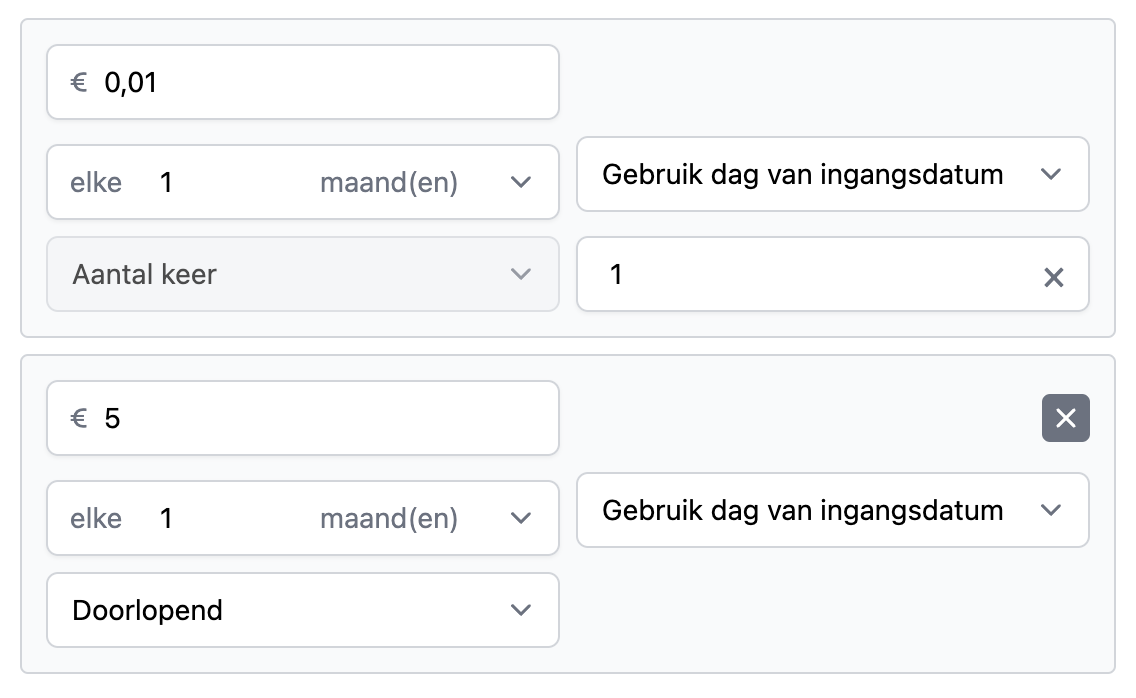The height and width of the screenshot is (698, 1136).
Task: Click the elke label in the € 5 block
Action: click(x=96, y=519)
